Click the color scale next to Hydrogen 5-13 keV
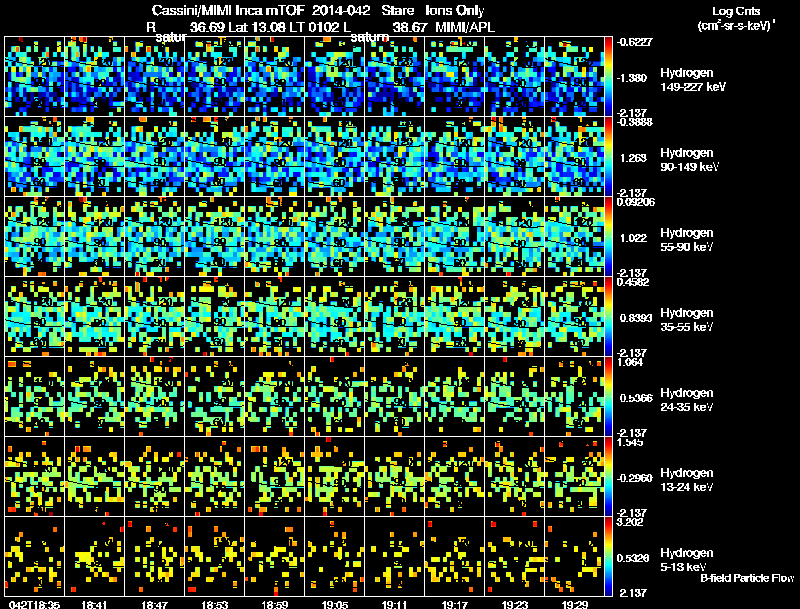Viewport: 800px width, 609px height. point(608,557)
